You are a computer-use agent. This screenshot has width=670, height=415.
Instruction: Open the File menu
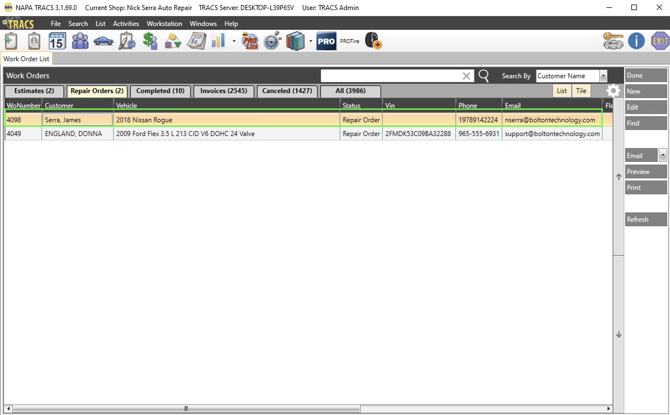56,24
